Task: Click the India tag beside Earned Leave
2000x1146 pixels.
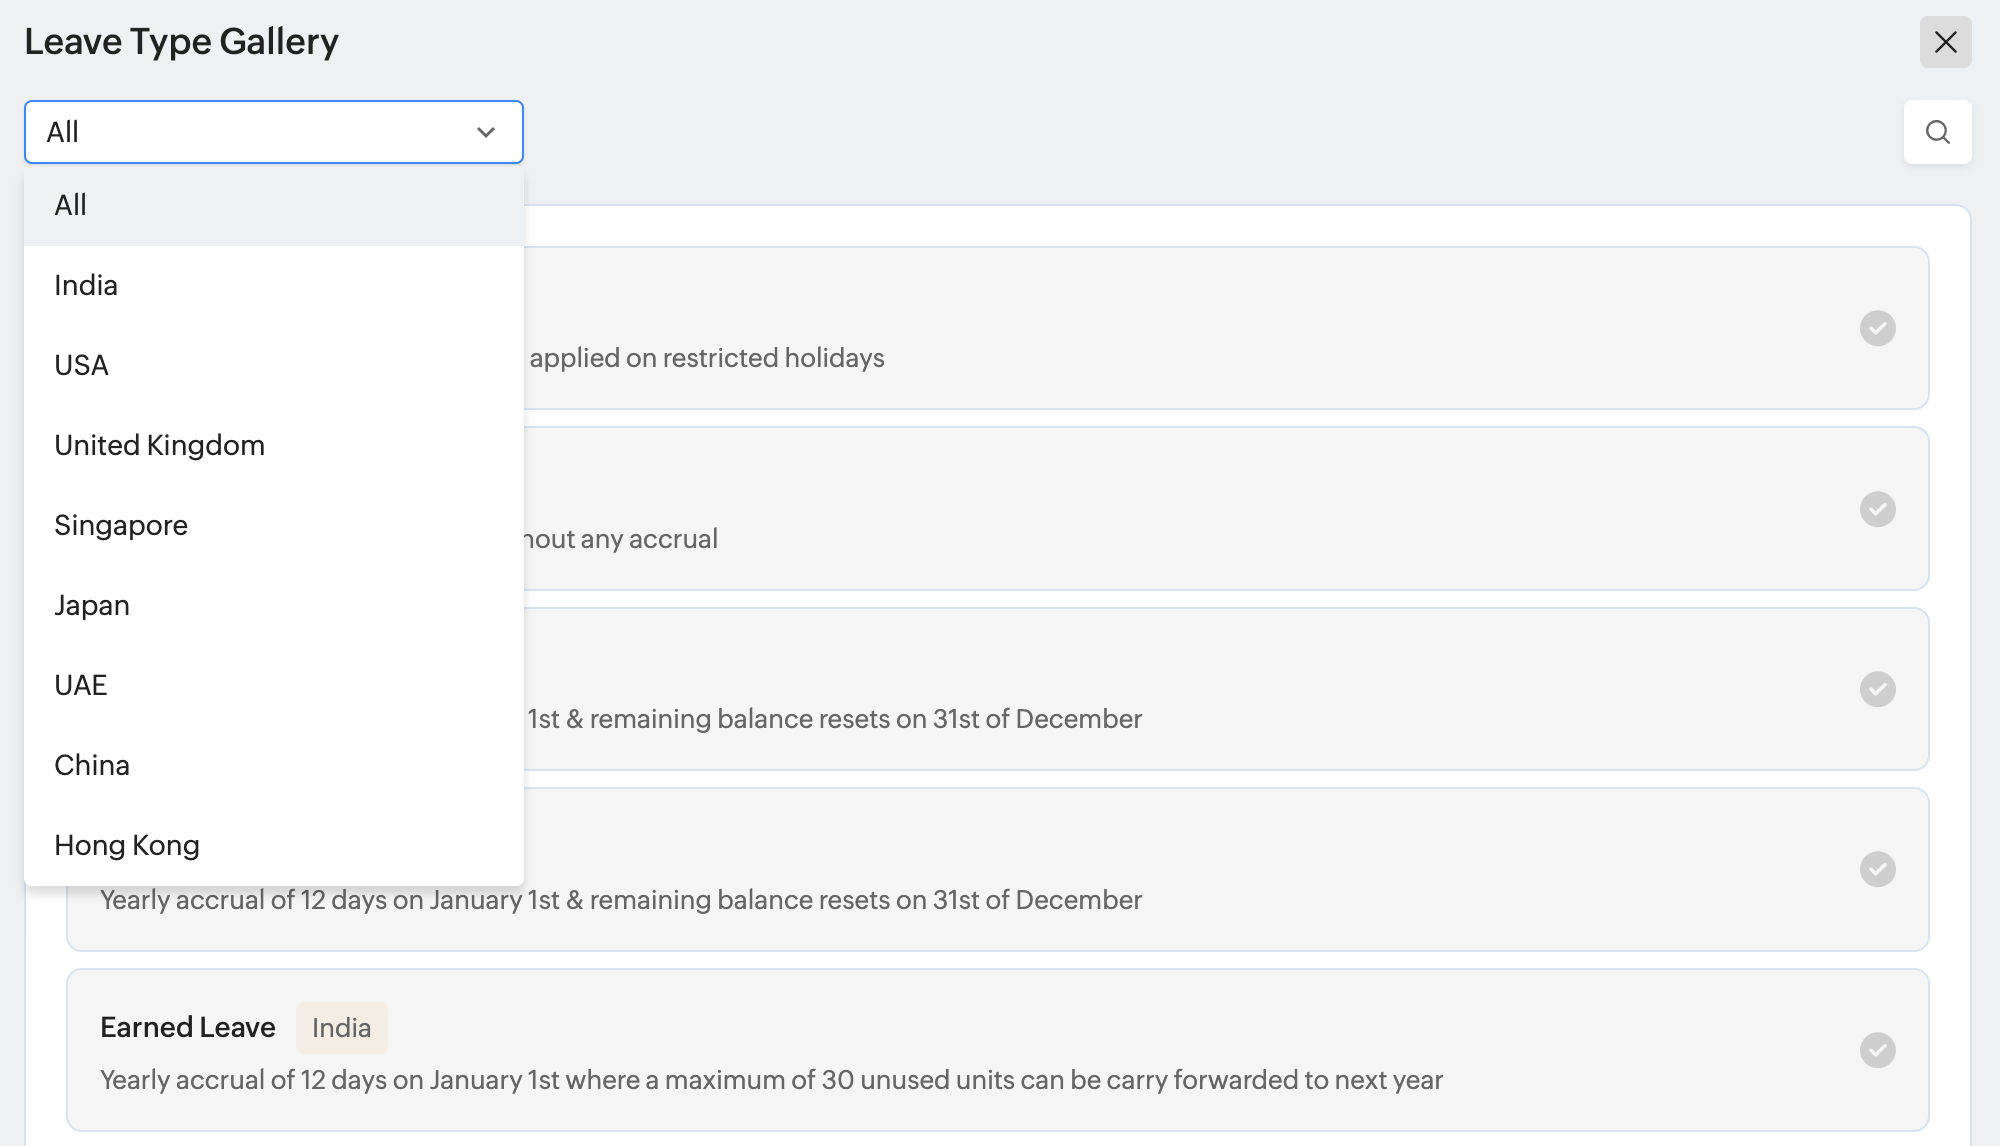Action: 341,1028
